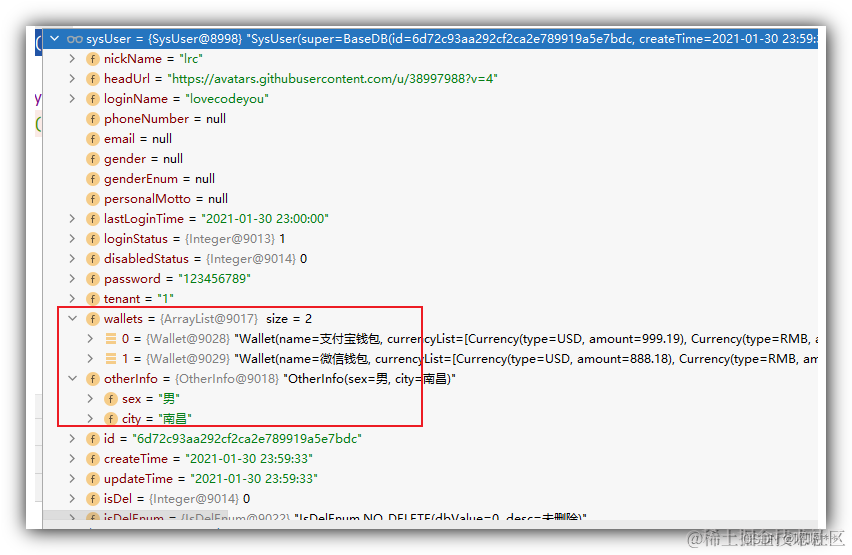The width and height of the screenshot is (852, 555).
Task: Click the 微信钱包 Wallet value text
Action: click(x=526, y=359)
